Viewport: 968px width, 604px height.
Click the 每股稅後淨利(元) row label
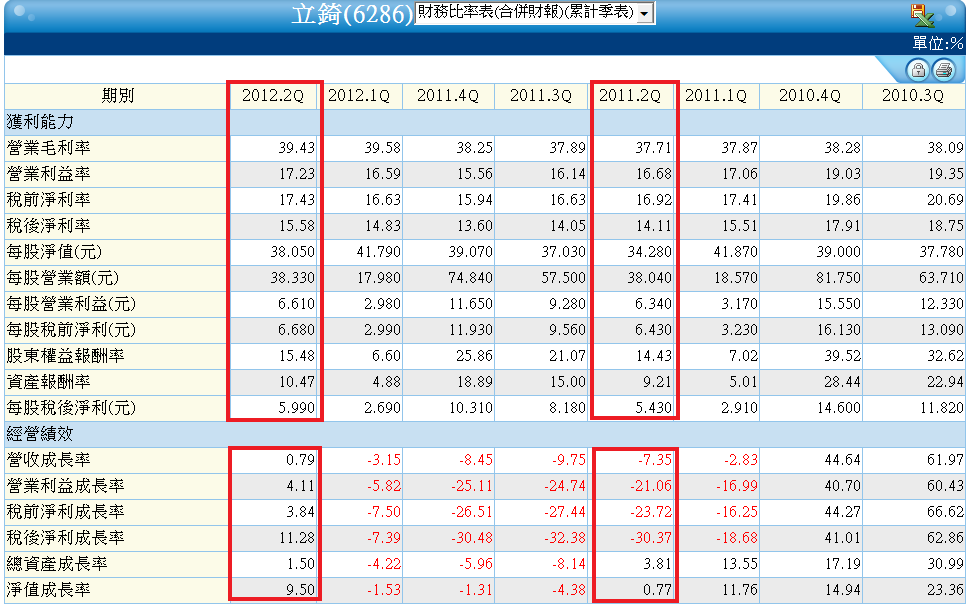(71, 407)
